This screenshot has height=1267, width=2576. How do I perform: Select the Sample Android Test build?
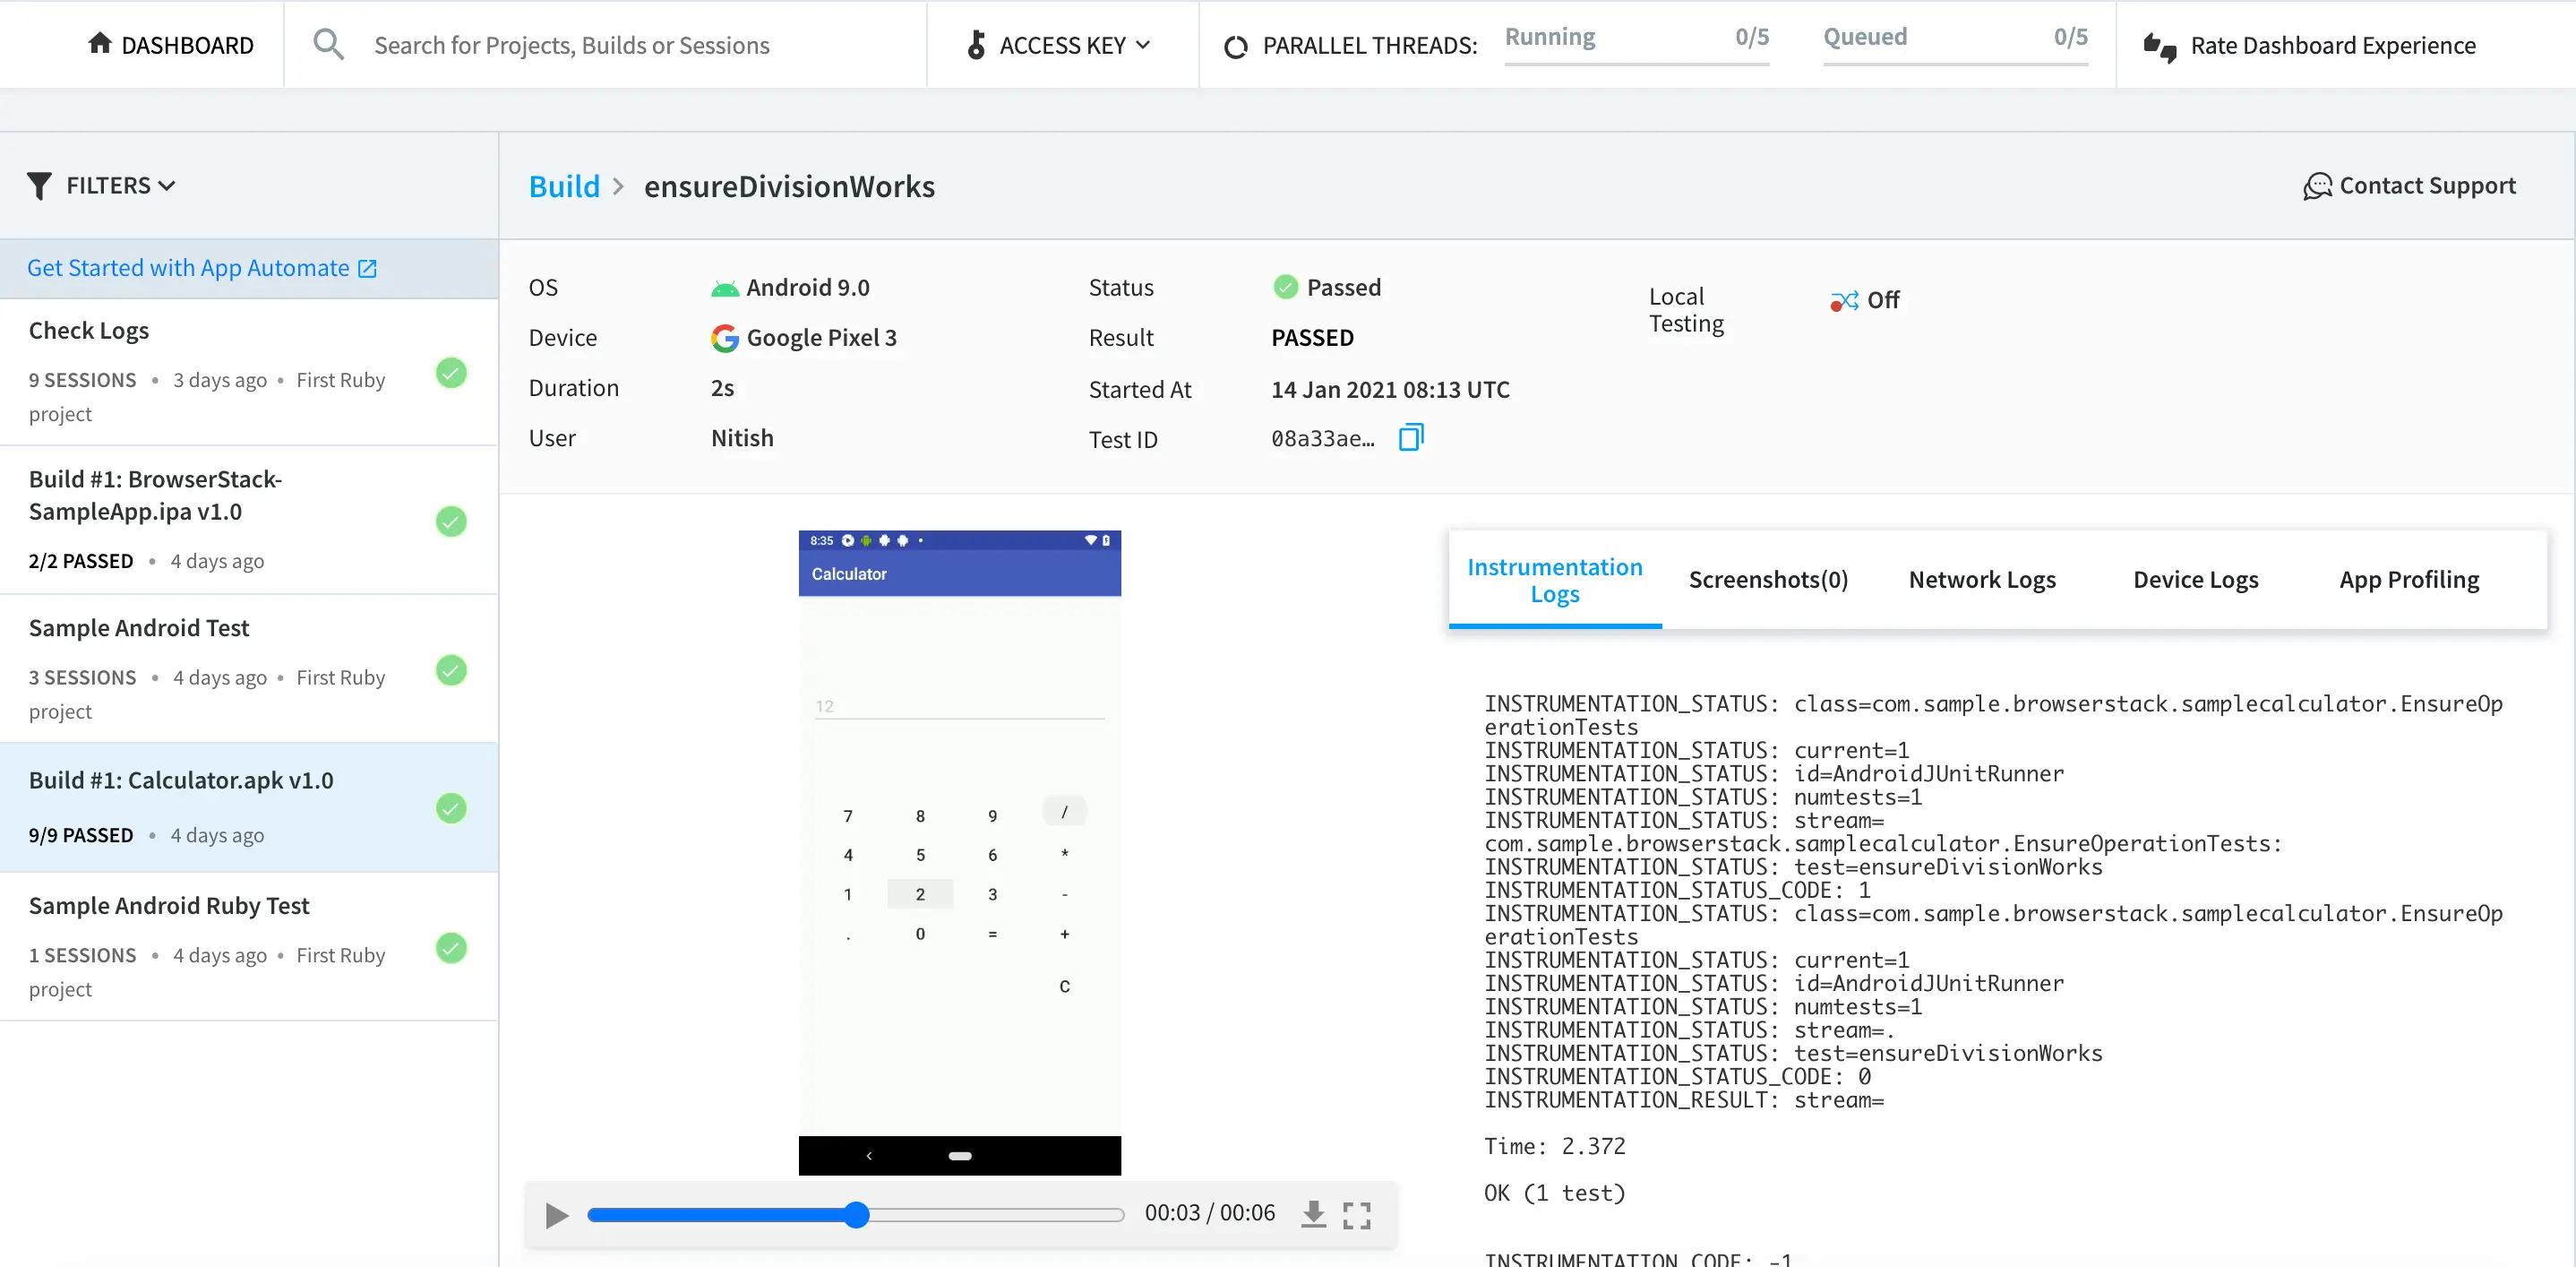pos(139,628)
